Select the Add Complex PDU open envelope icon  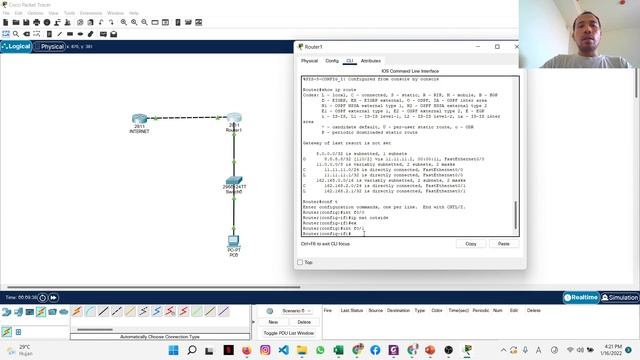coord(113,34)
